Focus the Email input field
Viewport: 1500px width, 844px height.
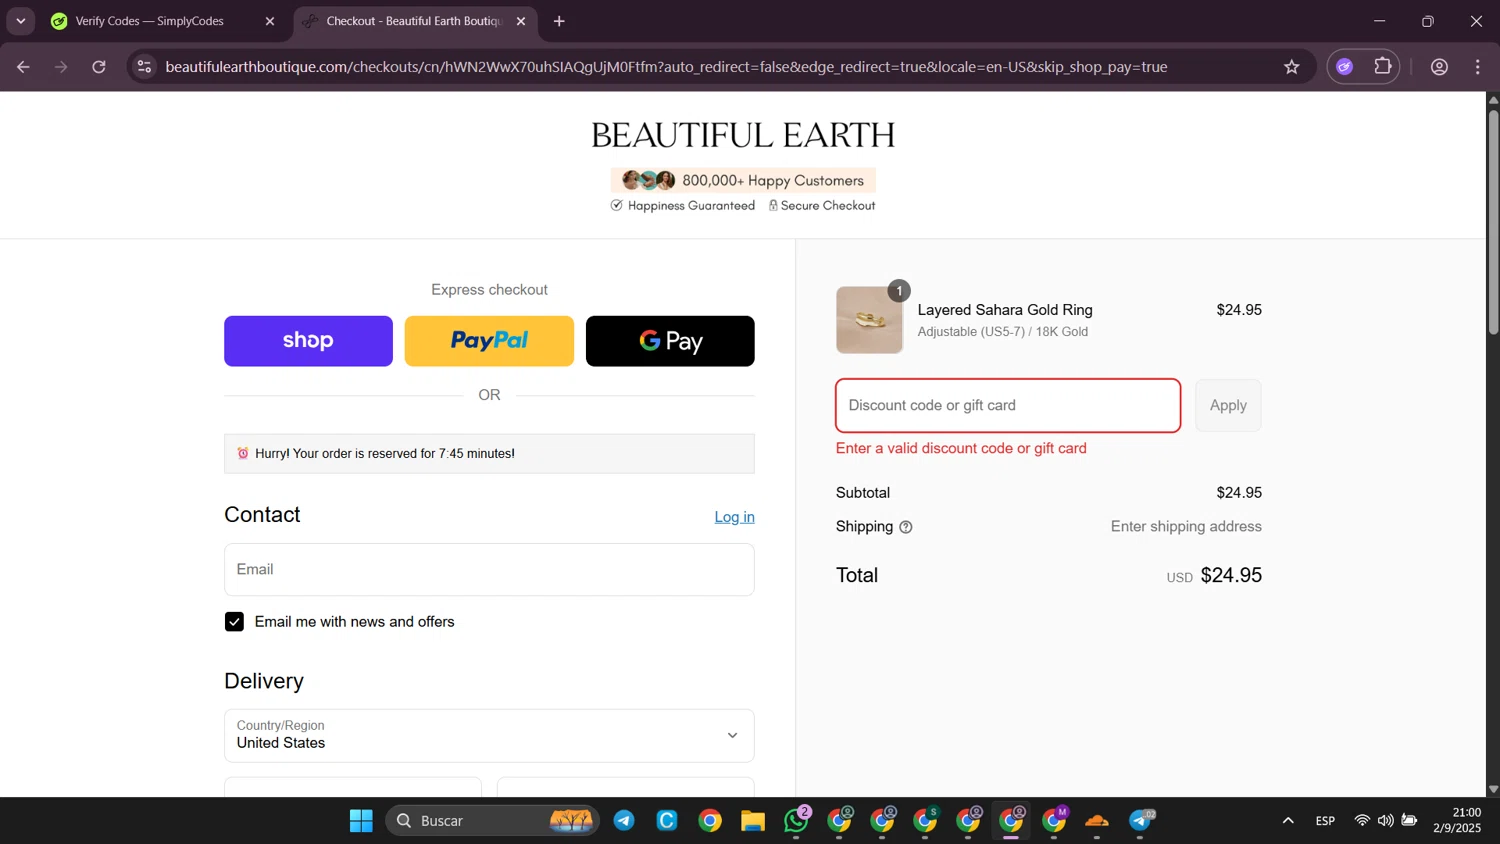[x=489, y=570]
